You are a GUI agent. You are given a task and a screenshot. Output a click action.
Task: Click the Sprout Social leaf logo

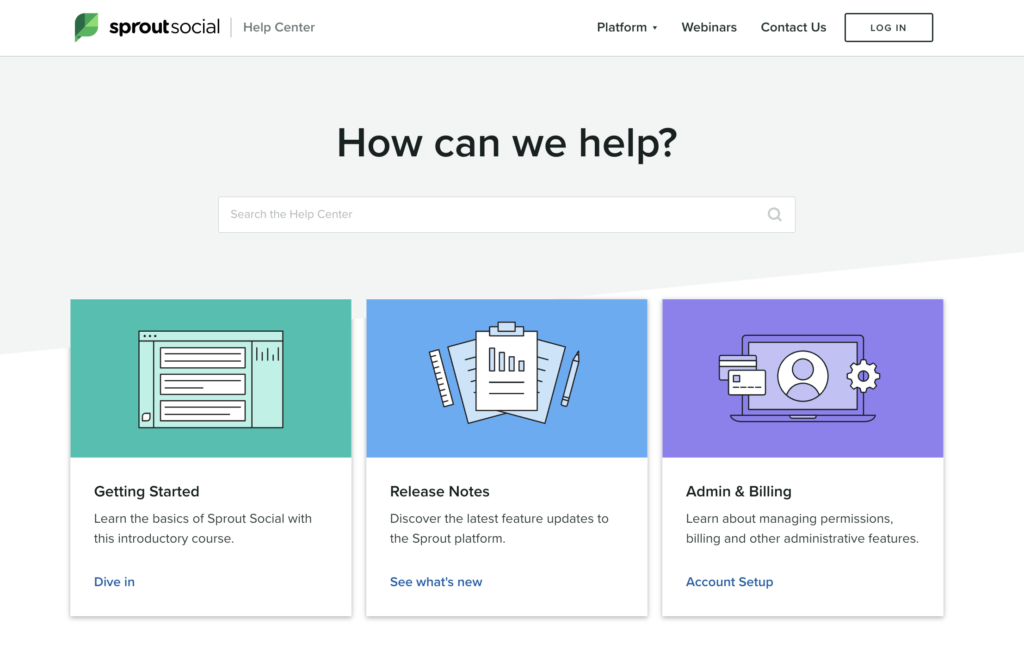[x=86, y=27]
